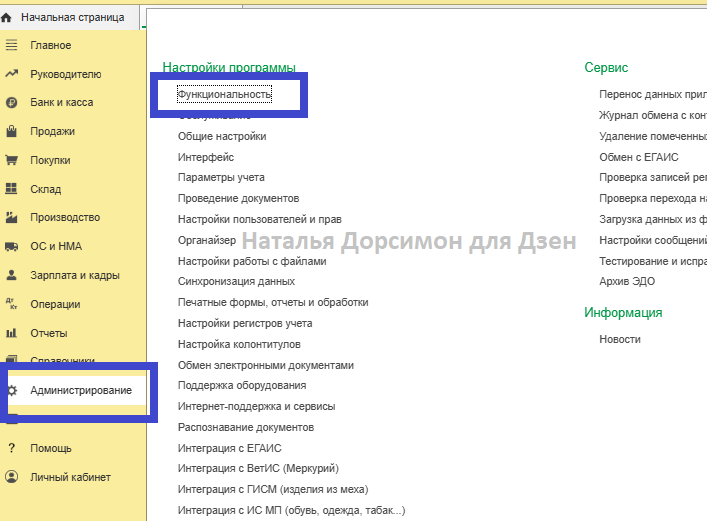The image size is (707, 521).
Task: Open Синхронизация данных
Action: 236,281
